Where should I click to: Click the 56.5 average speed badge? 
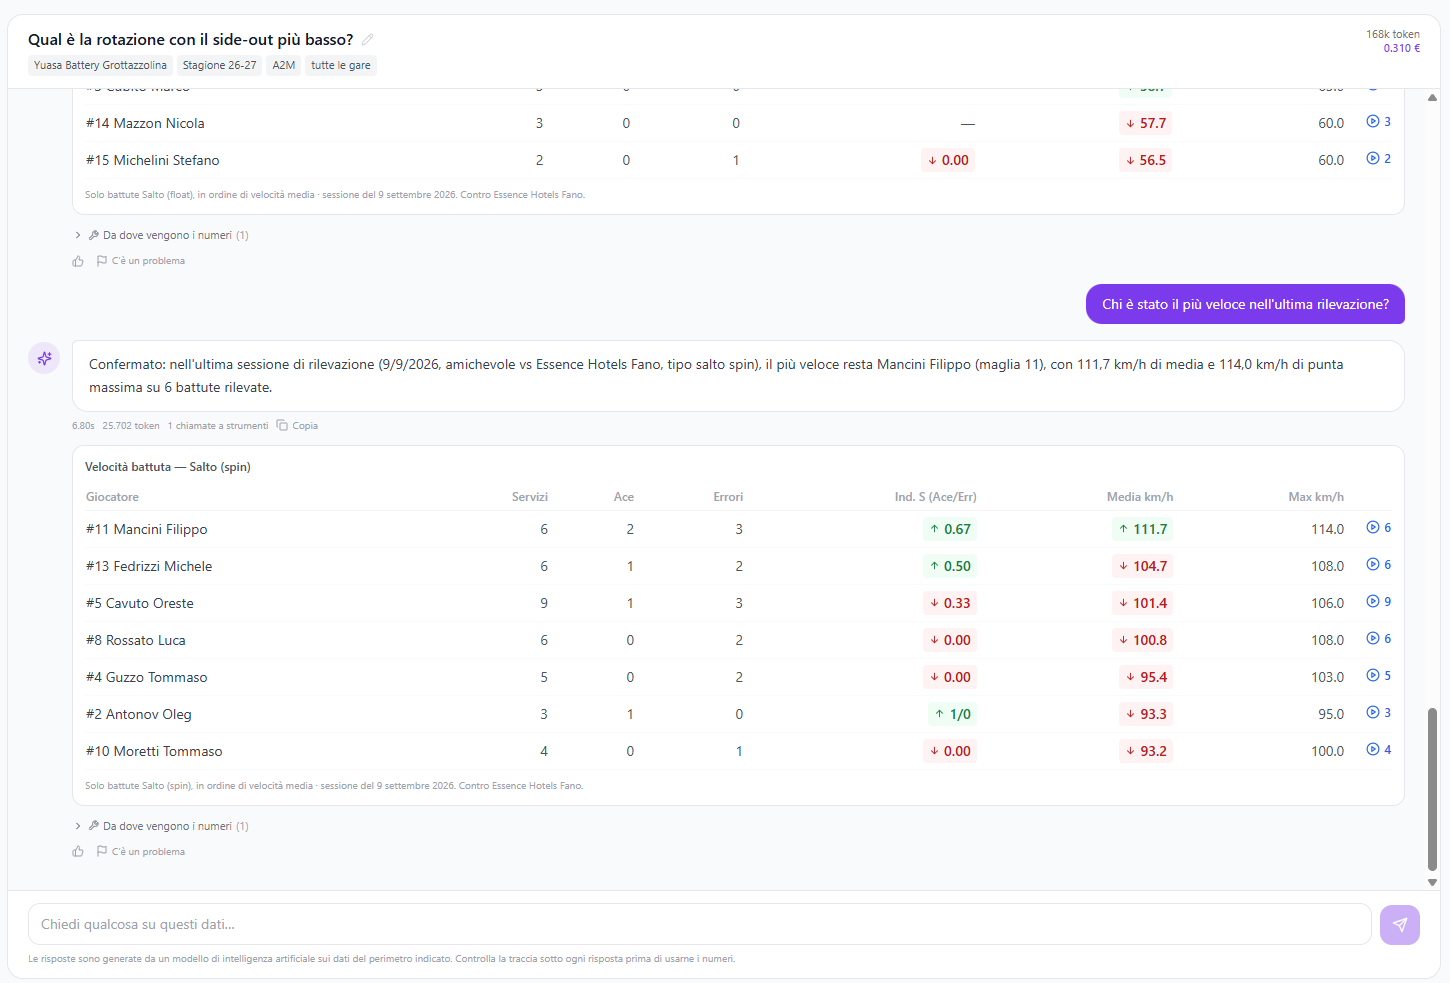[1146, 160]
